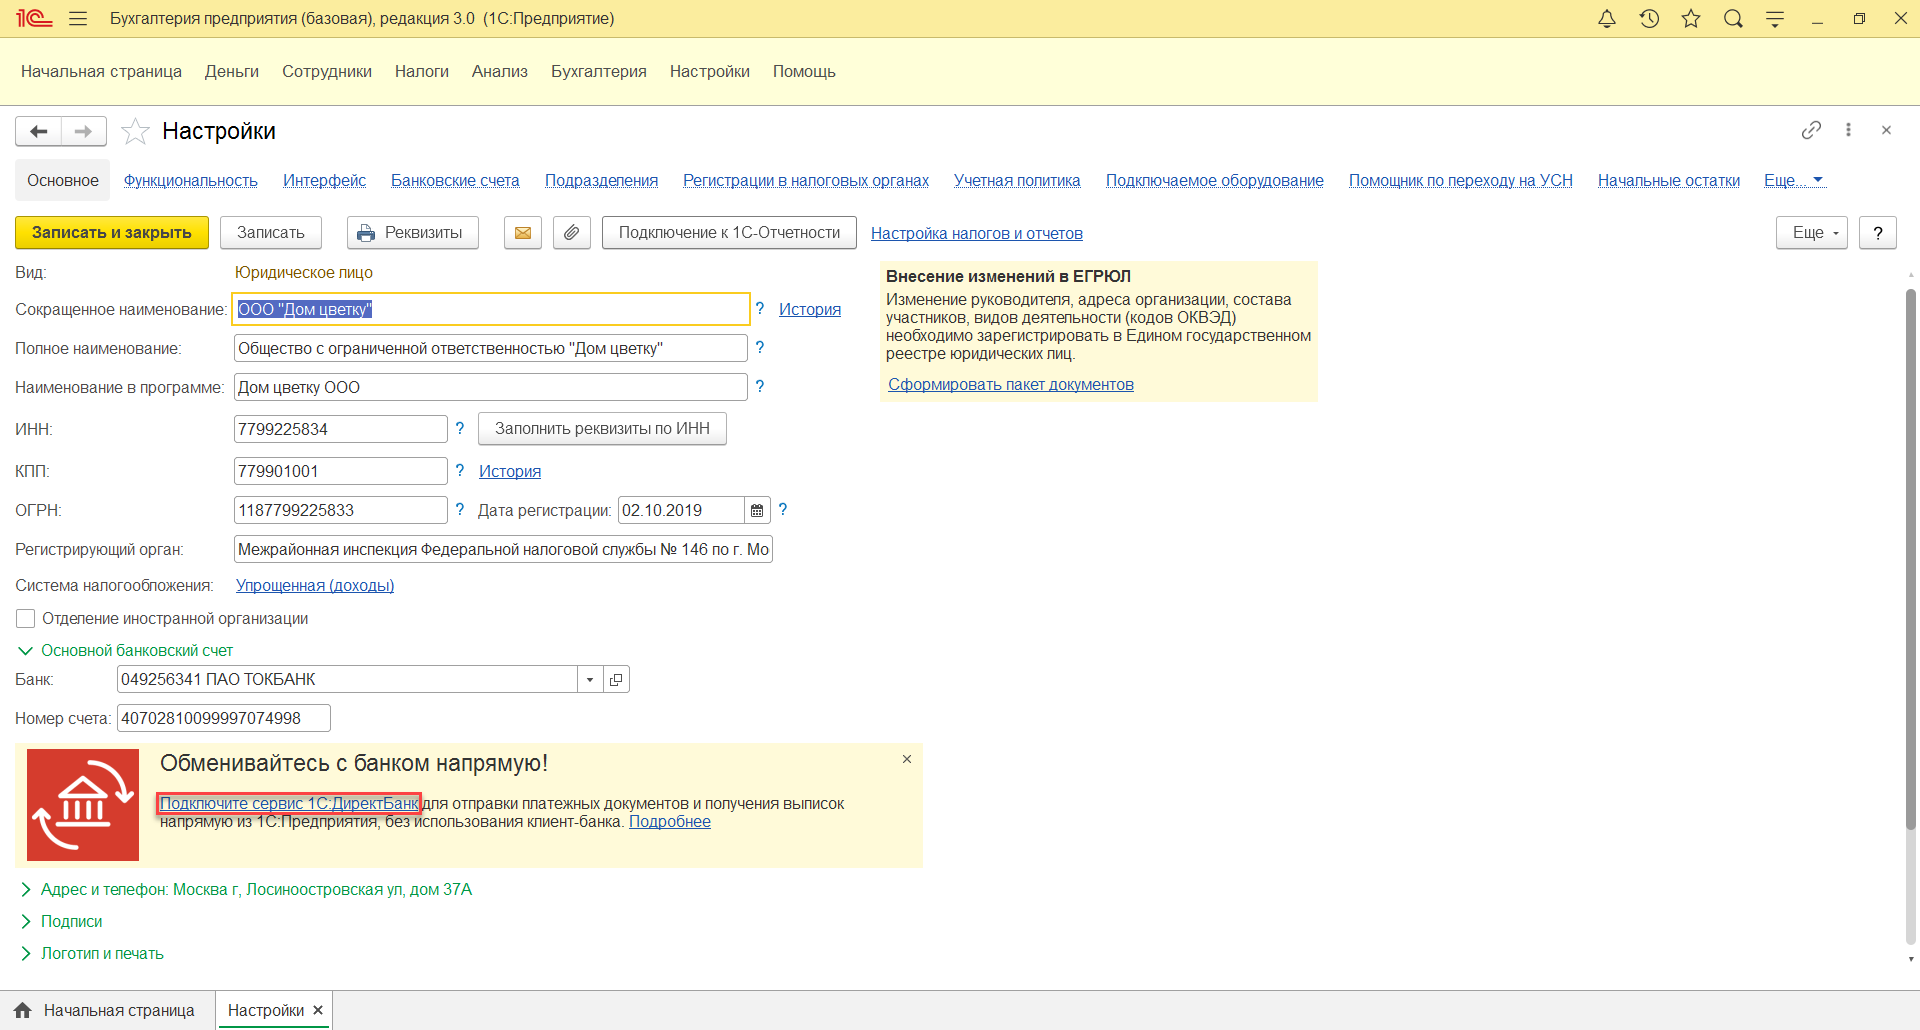Screen dimensions: 1920x1030
Task: Click the help question mark for Наименование в программе
Action: (x=760, y=386)
